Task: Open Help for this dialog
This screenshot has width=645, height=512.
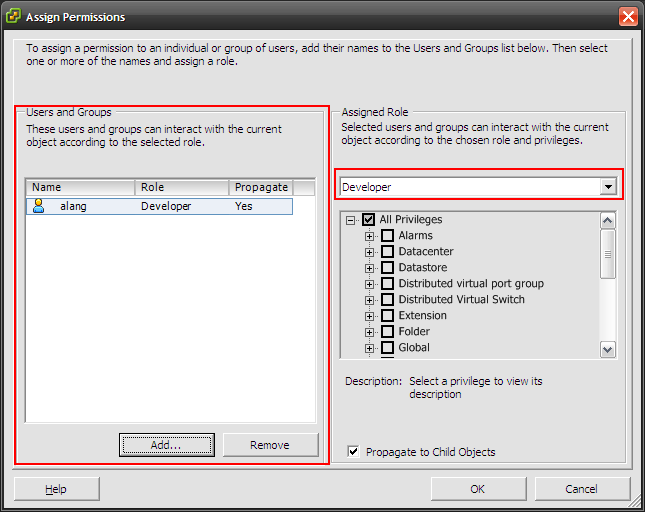Action: tap(57, 489)
